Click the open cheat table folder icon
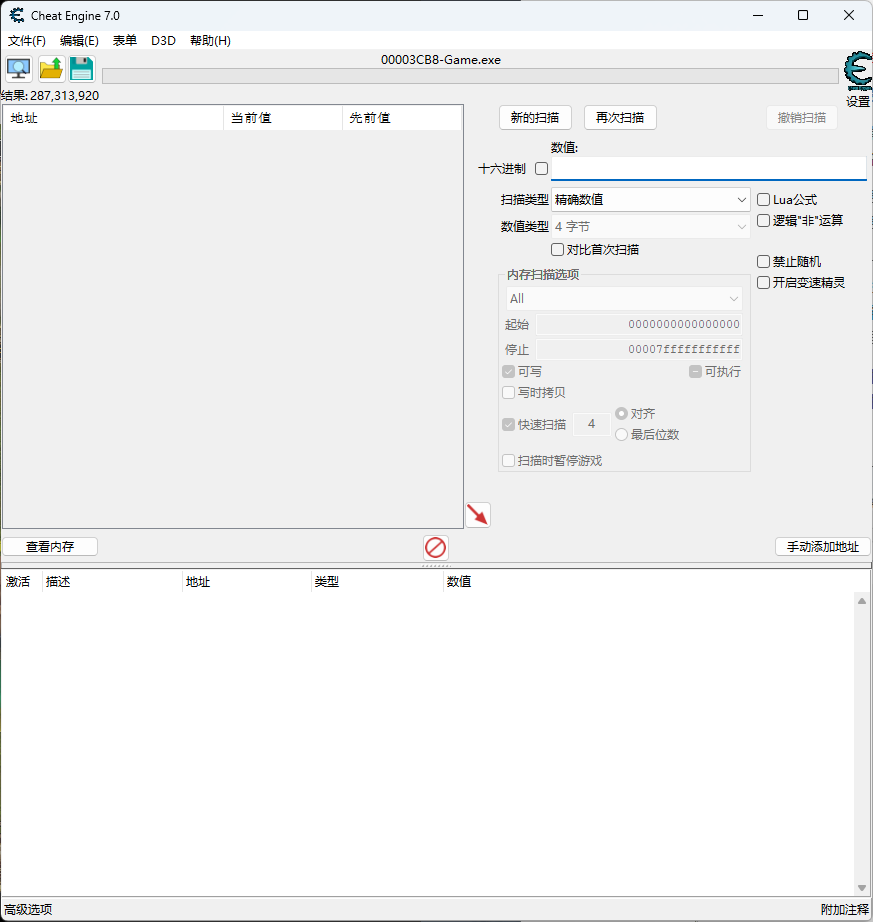 click(x=51, y=69)
